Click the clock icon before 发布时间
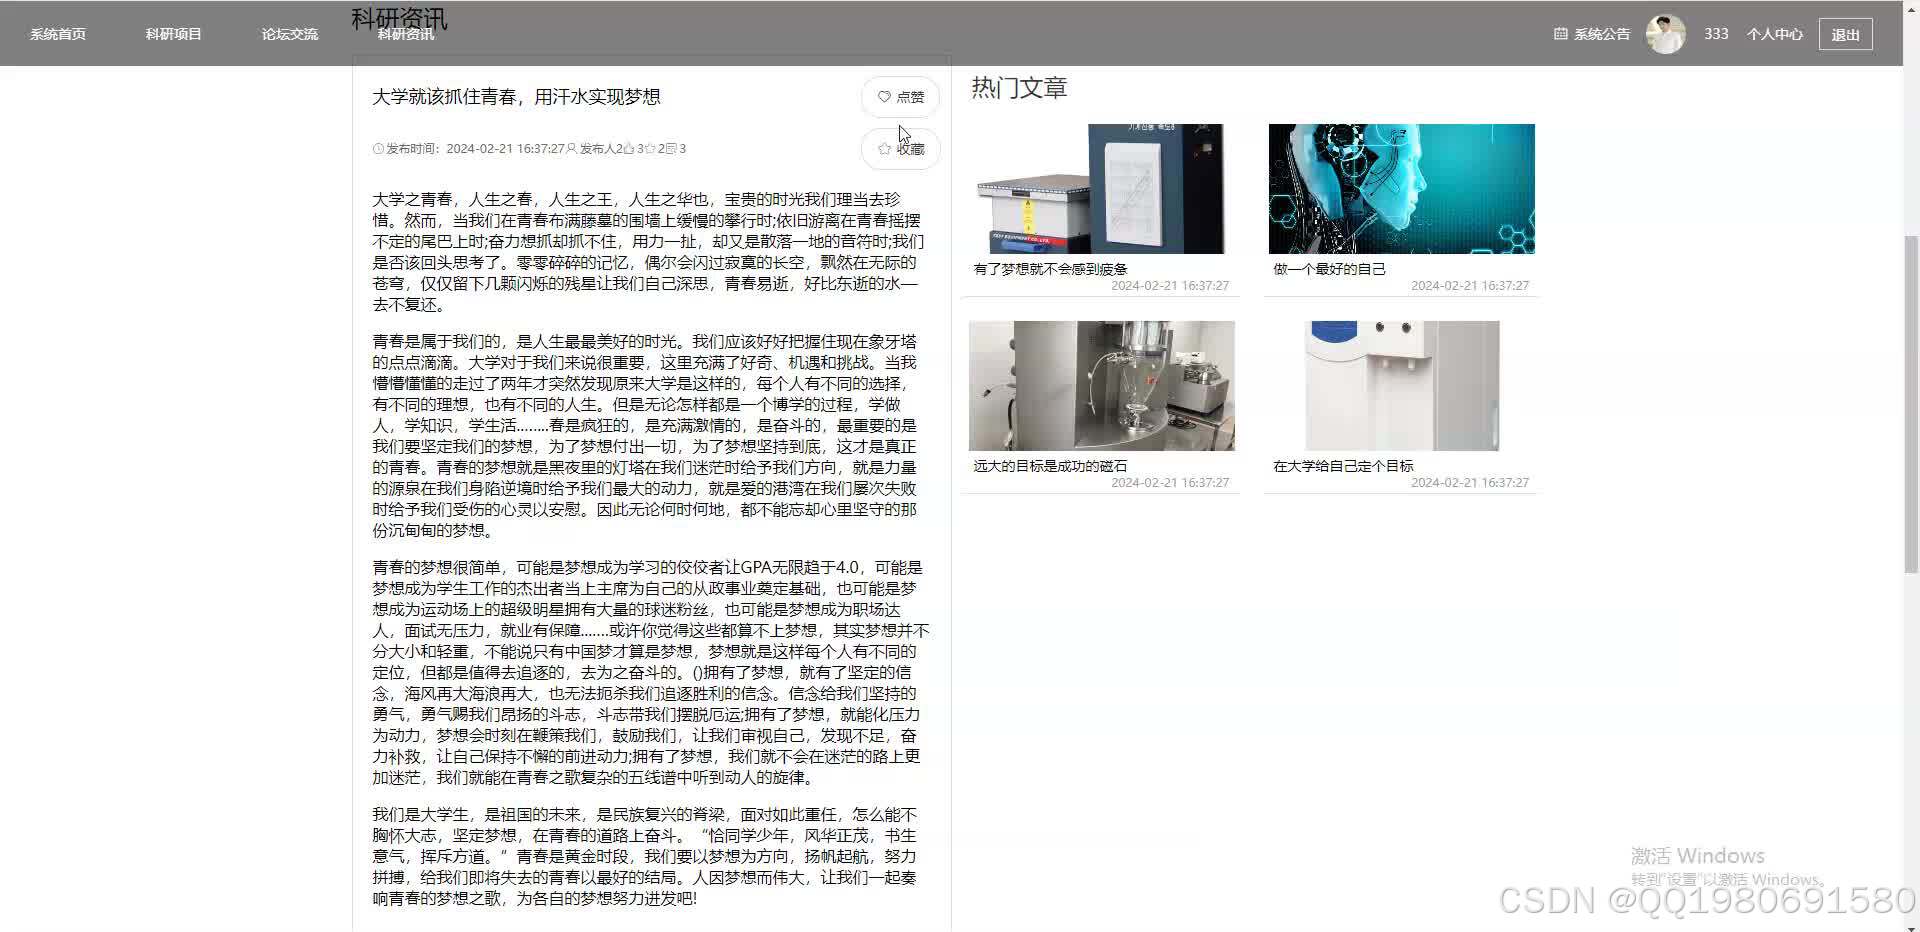Image resolution: width=1920 pixels, height=932 pixels. [378, 148]
